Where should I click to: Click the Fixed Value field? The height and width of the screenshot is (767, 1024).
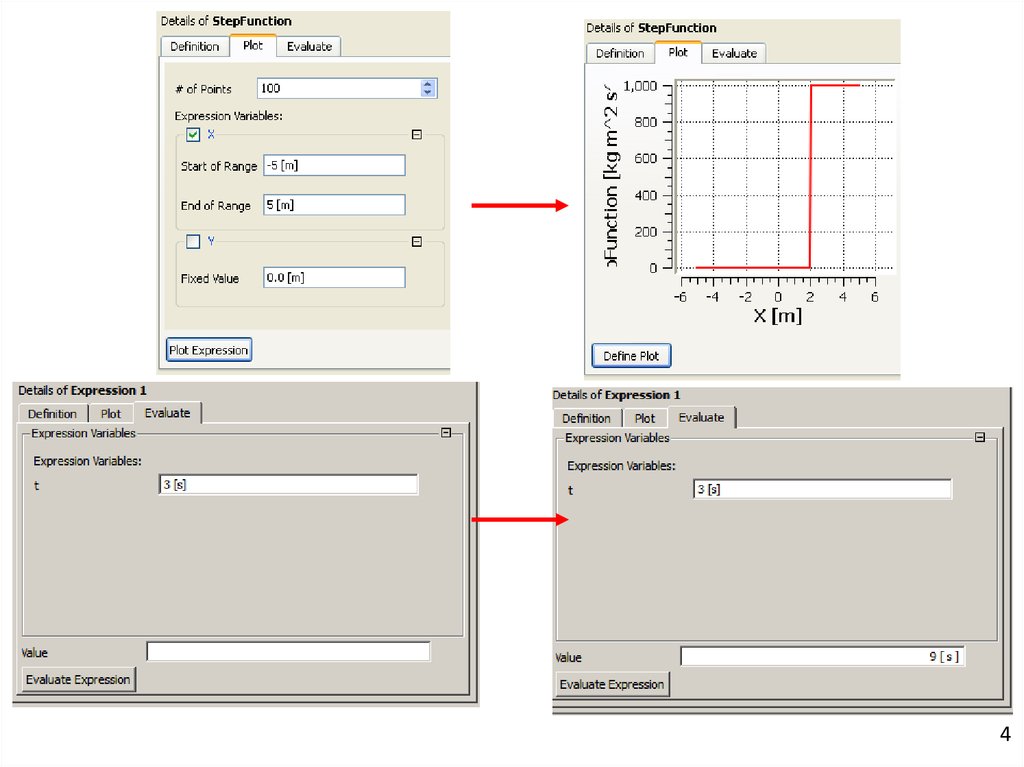tap(334, 278)
